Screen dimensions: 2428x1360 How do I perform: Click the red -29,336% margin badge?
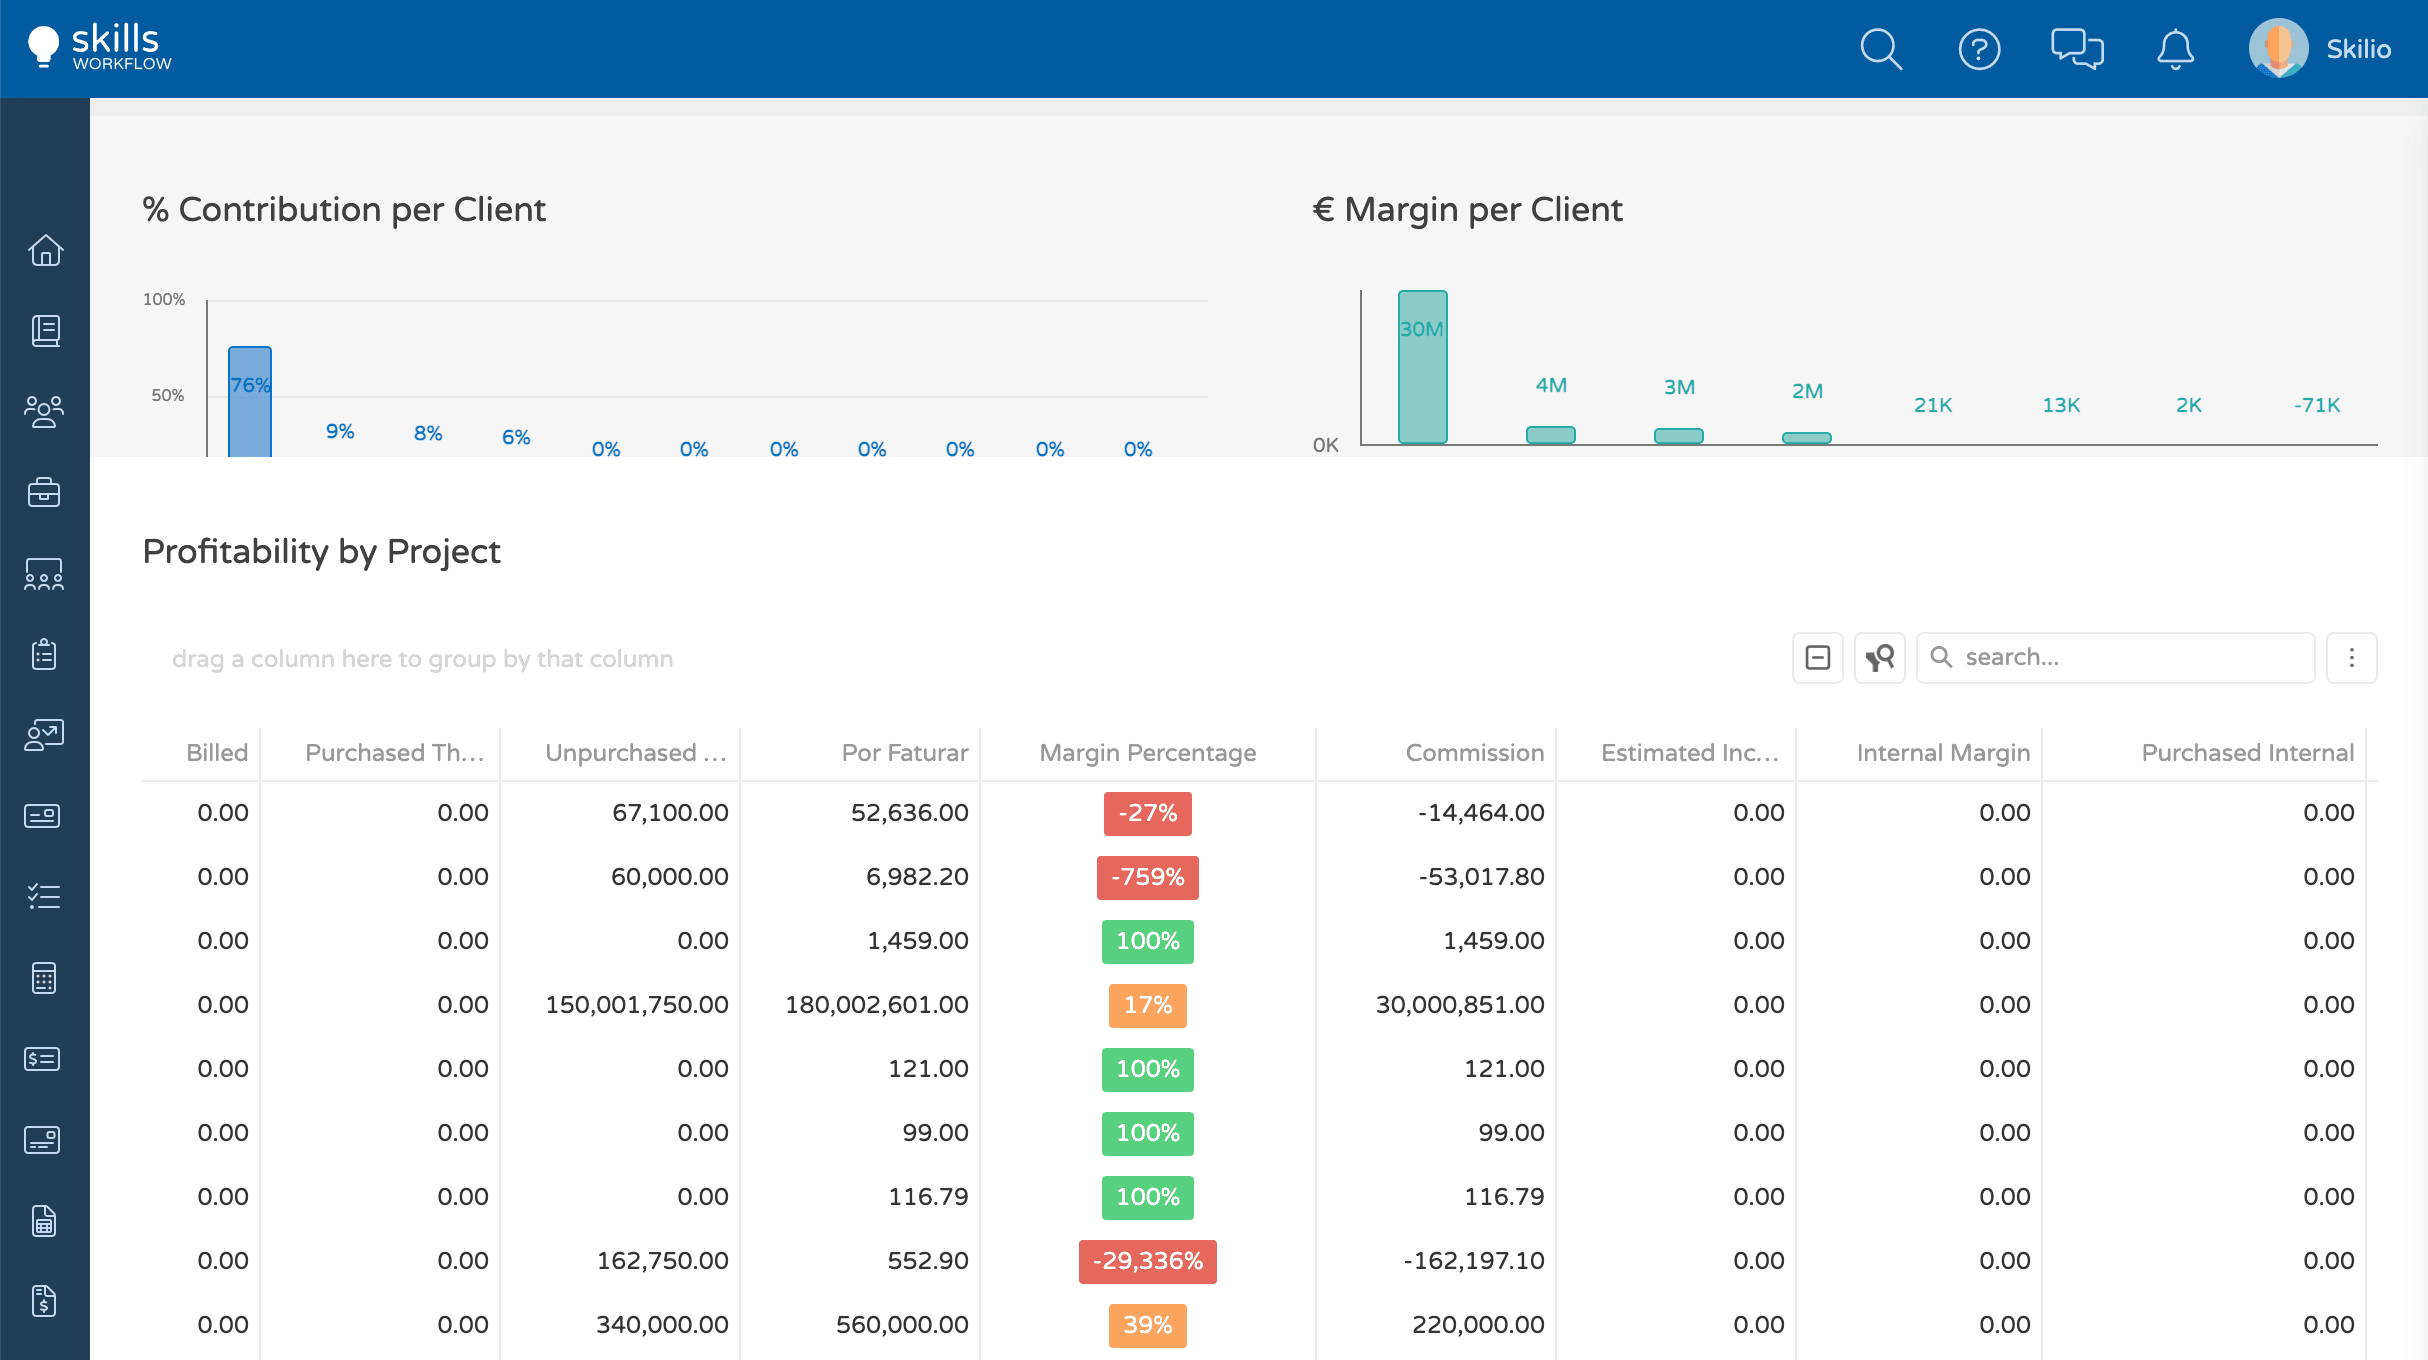[1147, 1261]
